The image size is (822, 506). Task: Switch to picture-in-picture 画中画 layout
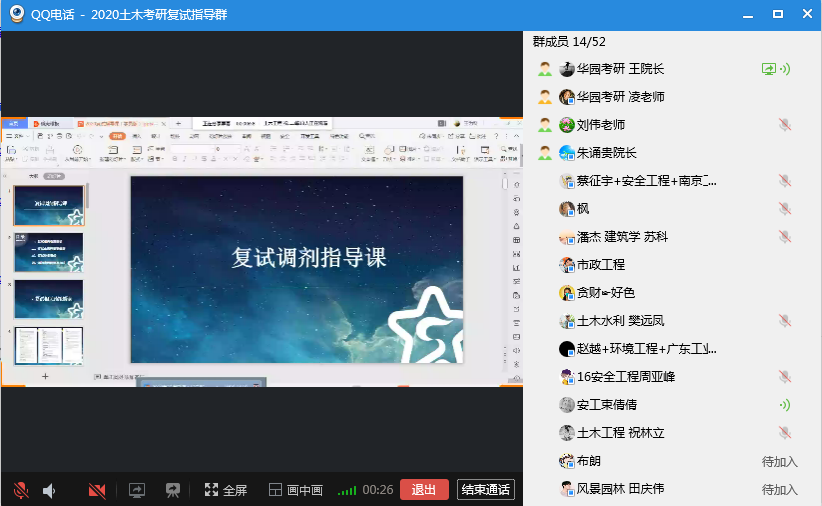[x=295, y=490]
